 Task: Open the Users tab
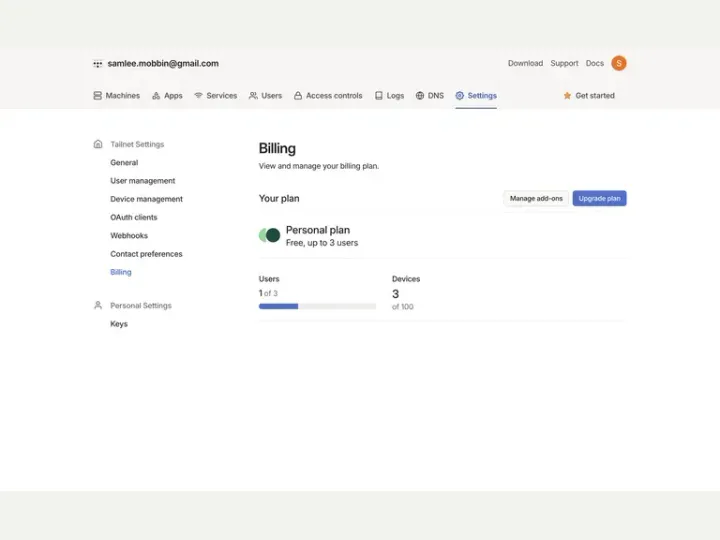[x=265, y=96]
